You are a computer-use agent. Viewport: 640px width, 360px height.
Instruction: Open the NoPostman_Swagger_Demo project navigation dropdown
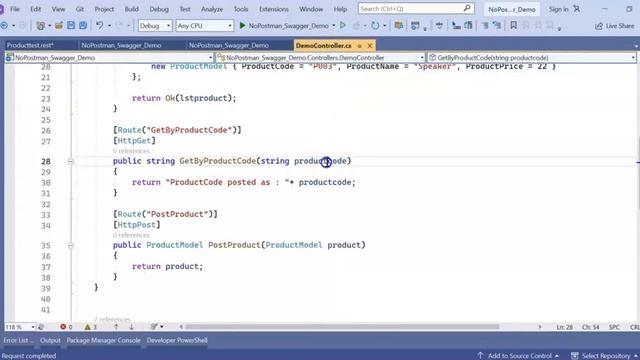point(109,58)
